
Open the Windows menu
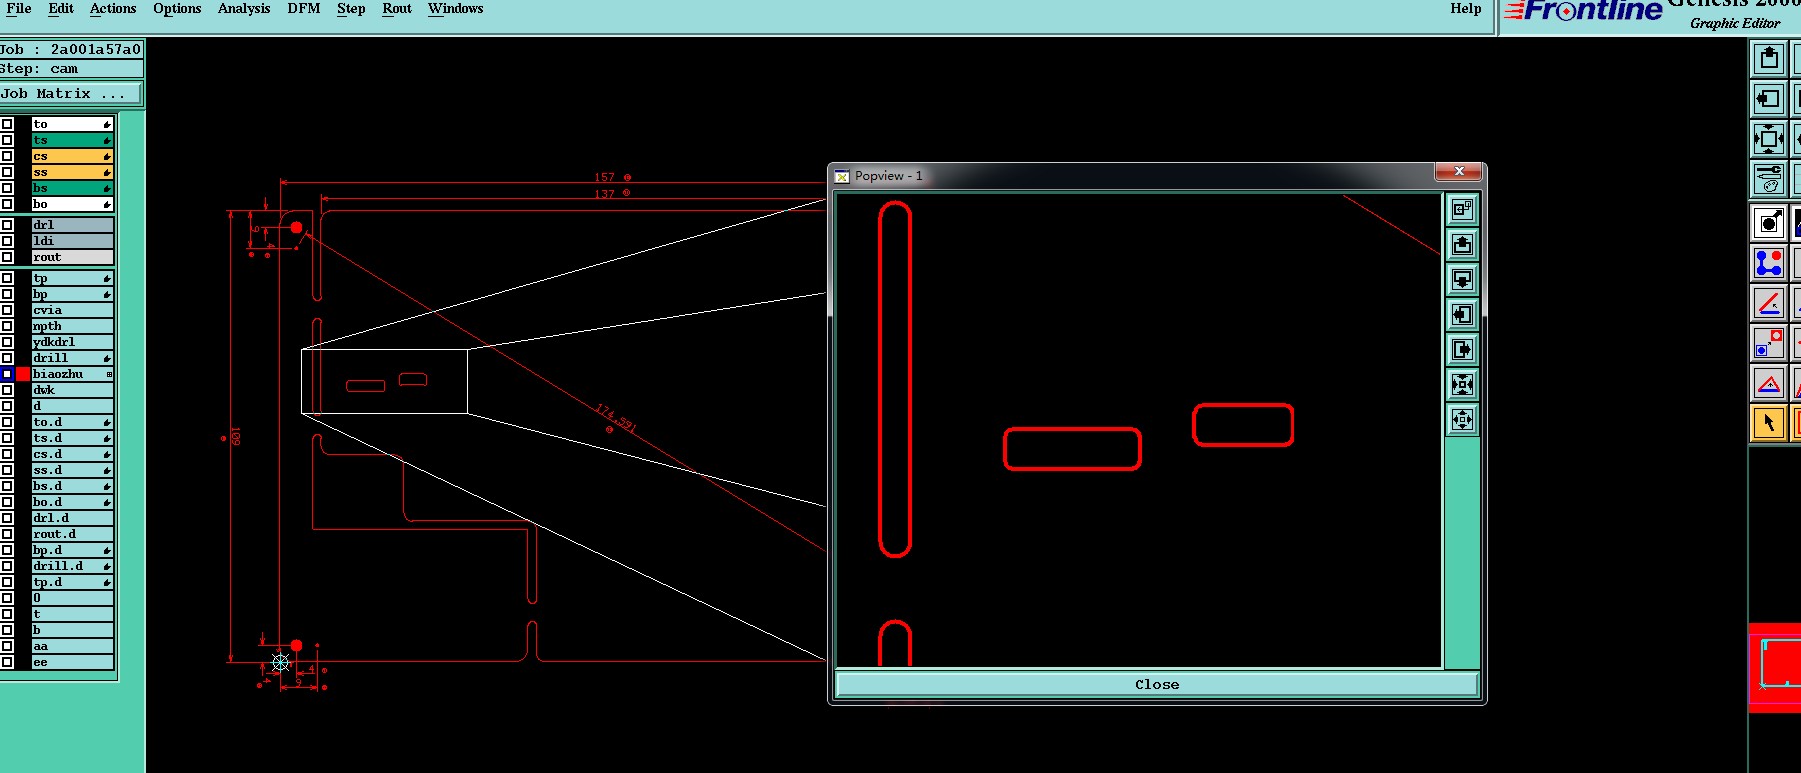(x=455, y=9)
